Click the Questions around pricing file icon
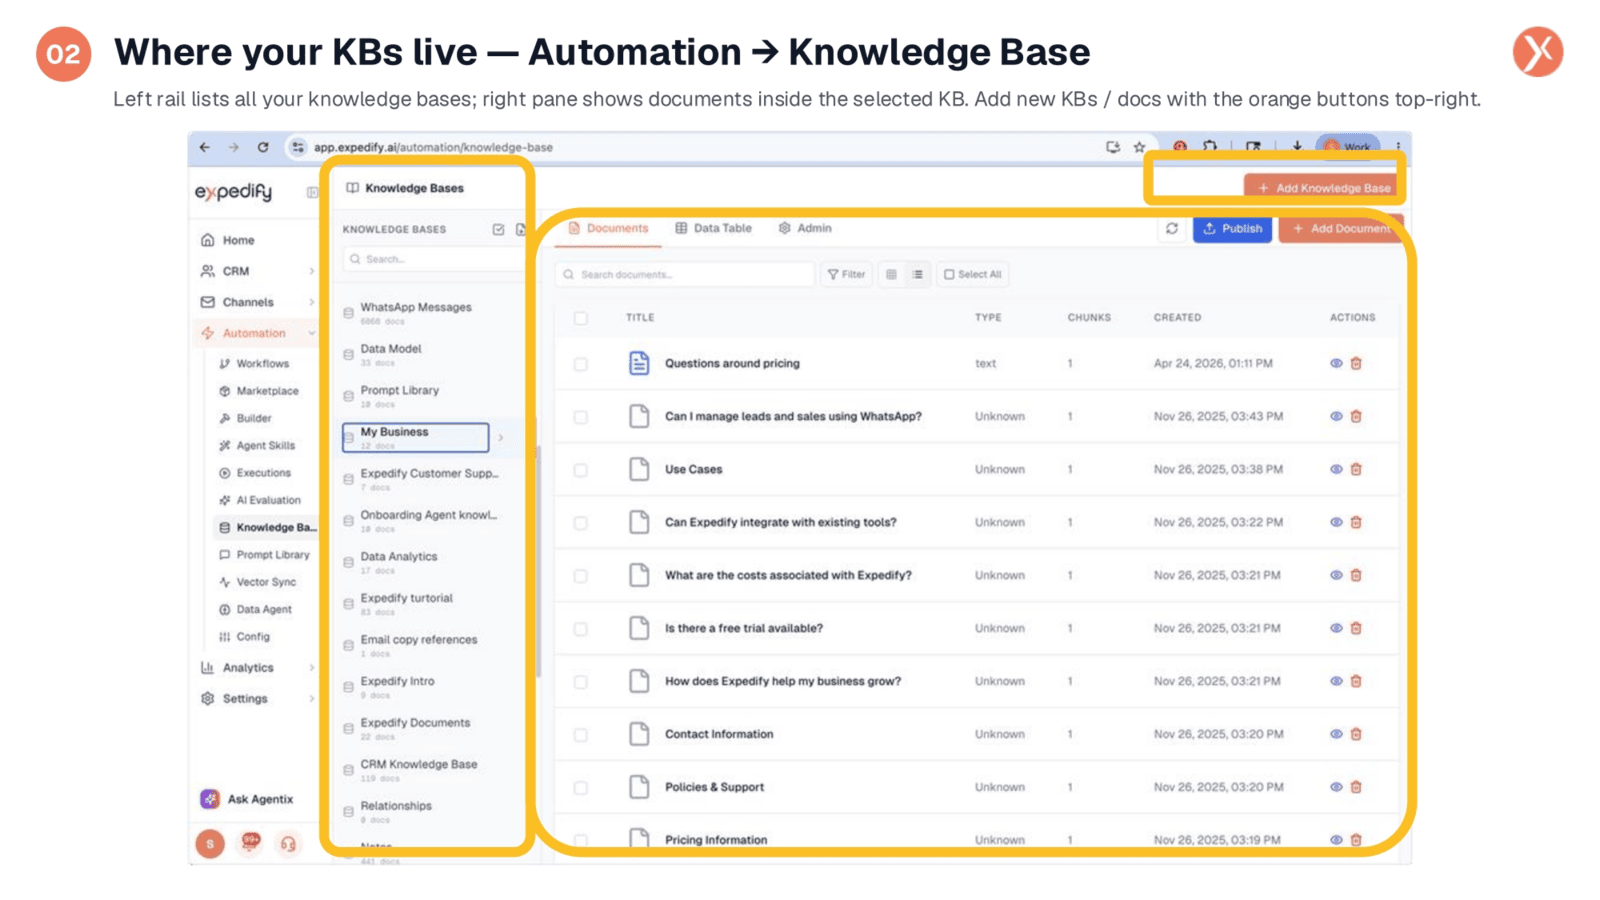The image size is (1600, 900). pyautogui.click(x=639, y=363)
